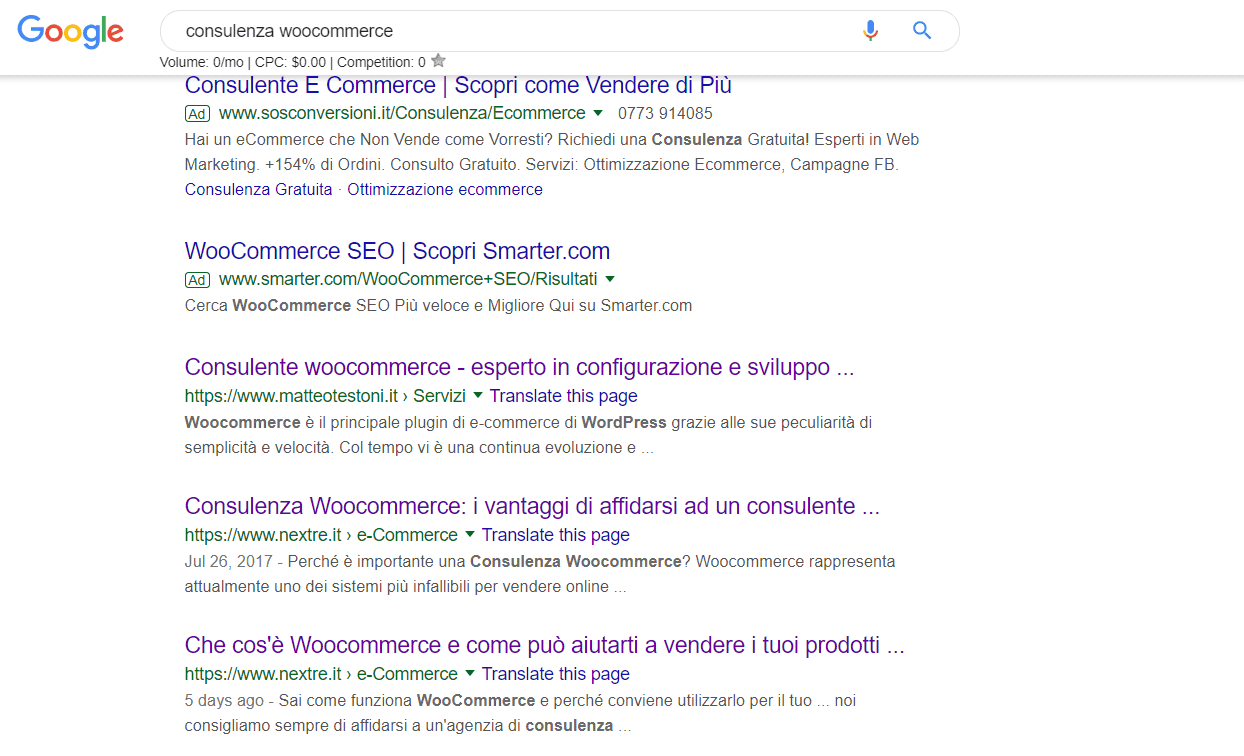Click the magnifier search button
Viewport: 1244px width, 756px height.
pyautogui.click(x=922, y=31)
